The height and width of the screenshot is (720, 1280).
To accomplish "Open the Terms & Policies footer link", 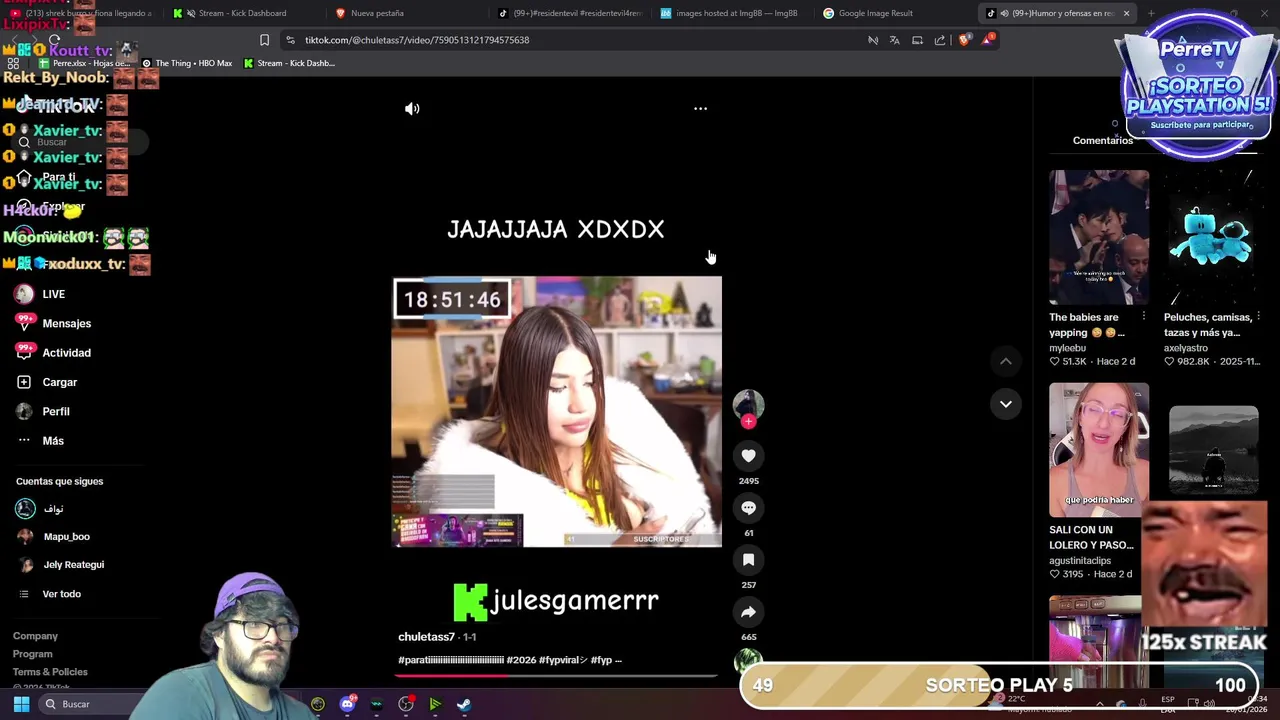I will click(x=50, y=672).
